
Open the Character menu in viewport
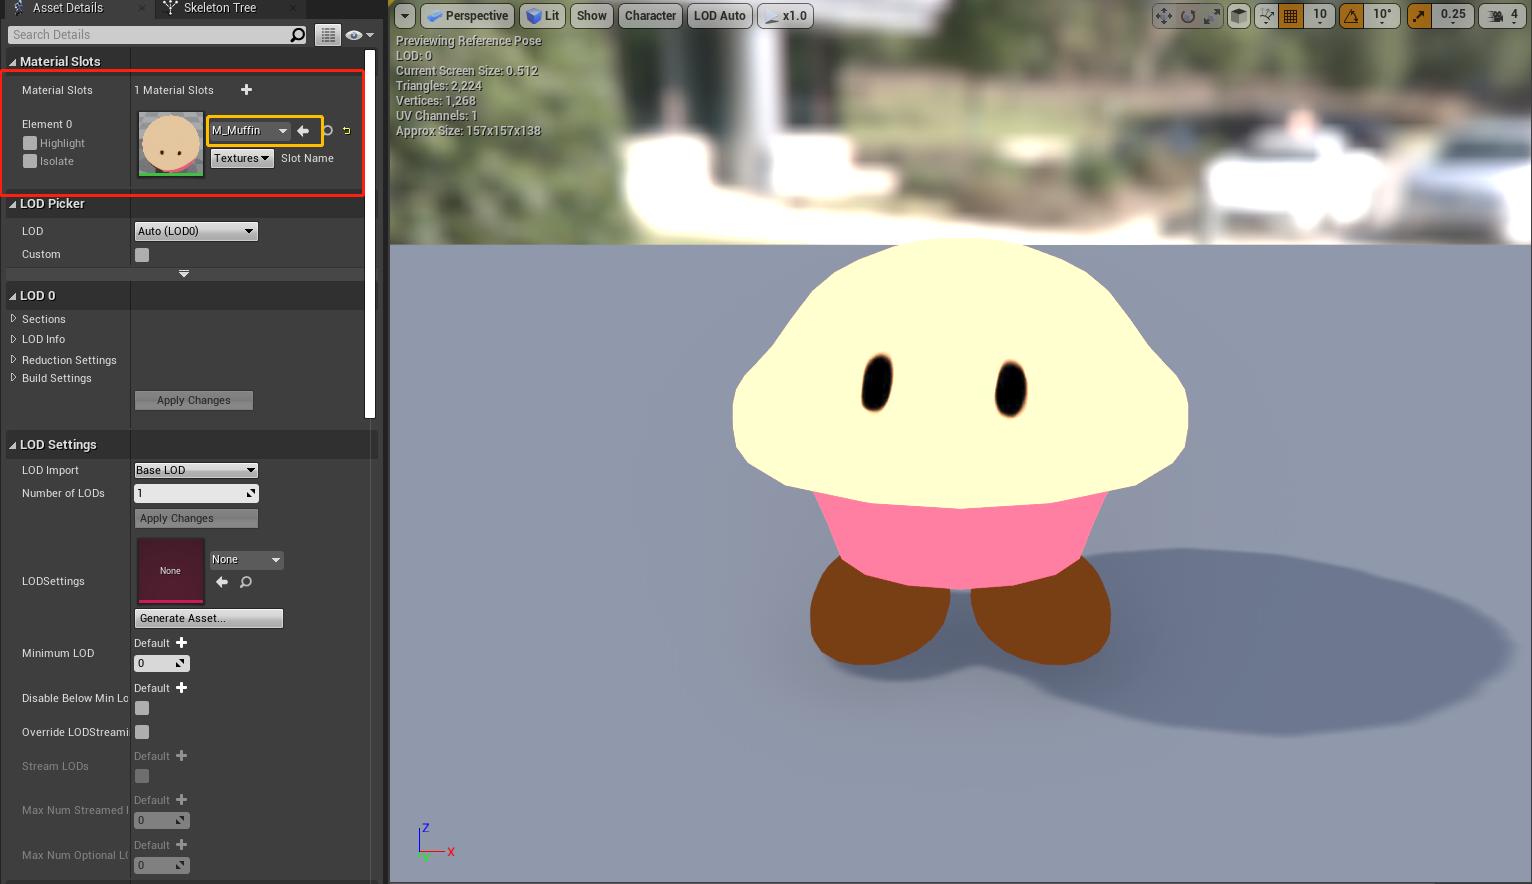pos(650,16)
